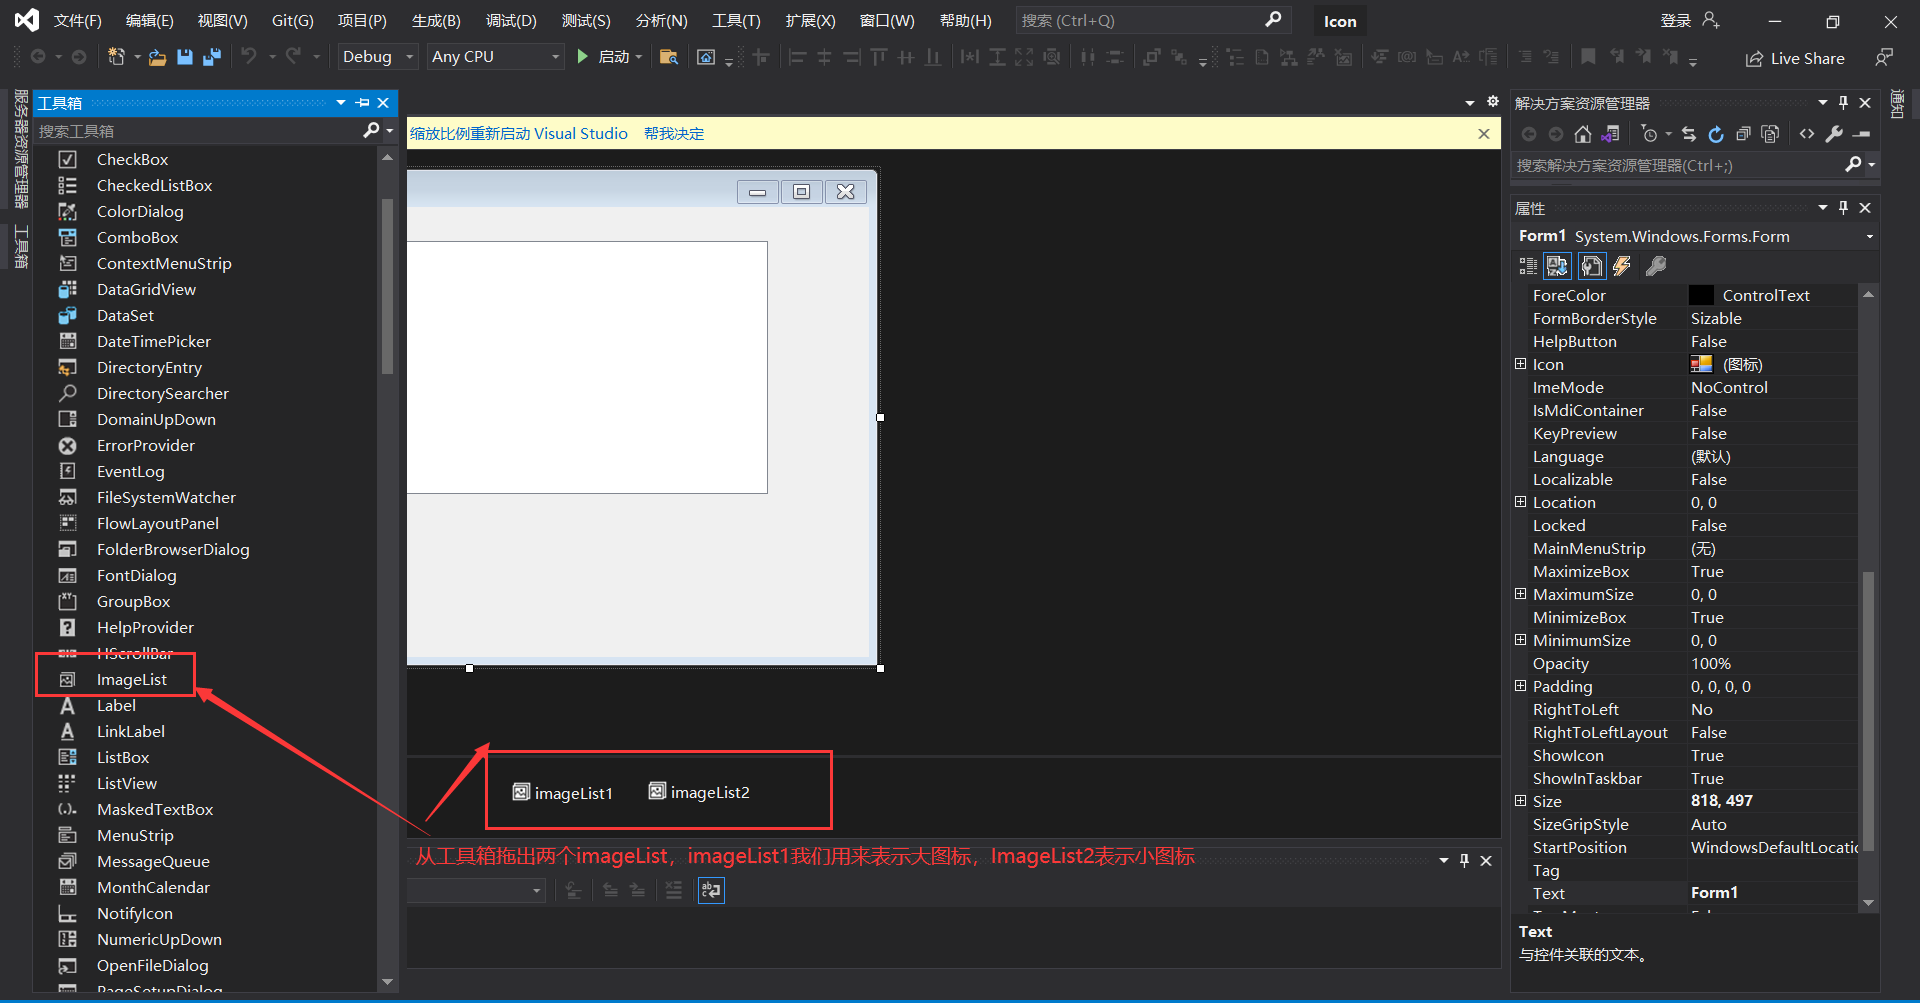1920x1003 pixels.
Task: Expand the Size property node
Action: click(x=1520, y=801)
